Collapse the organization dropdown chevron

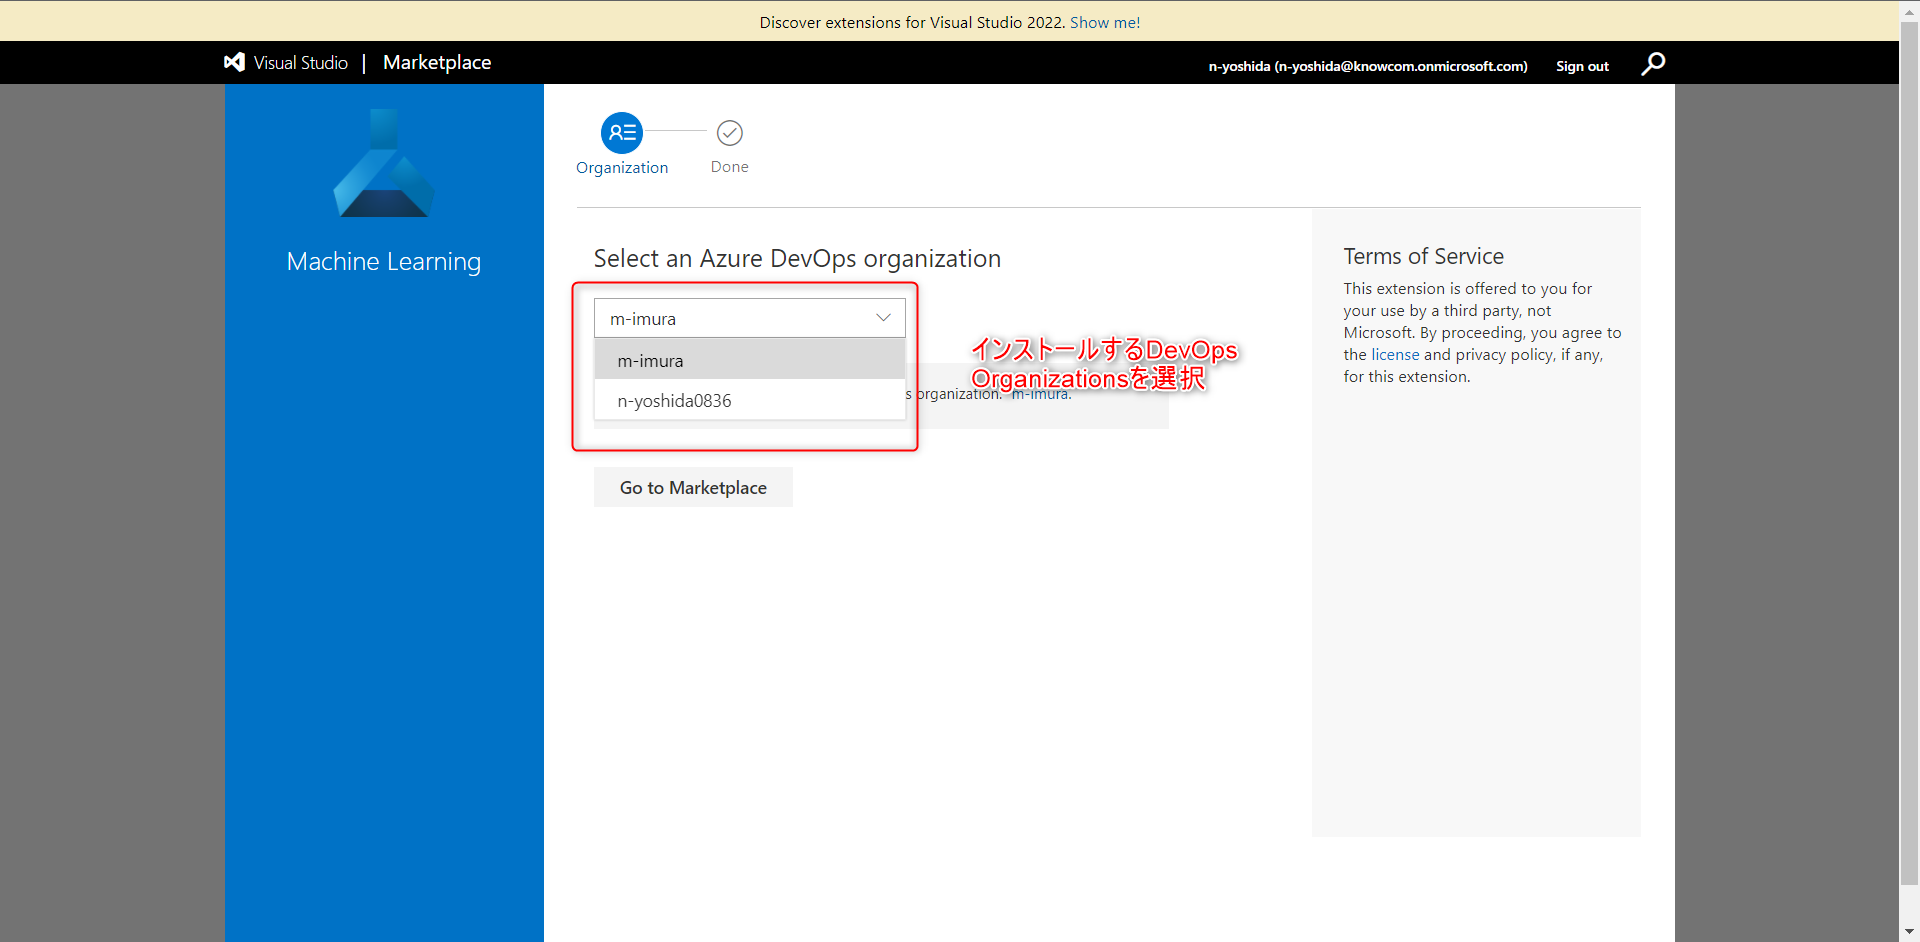click(883, 318)
